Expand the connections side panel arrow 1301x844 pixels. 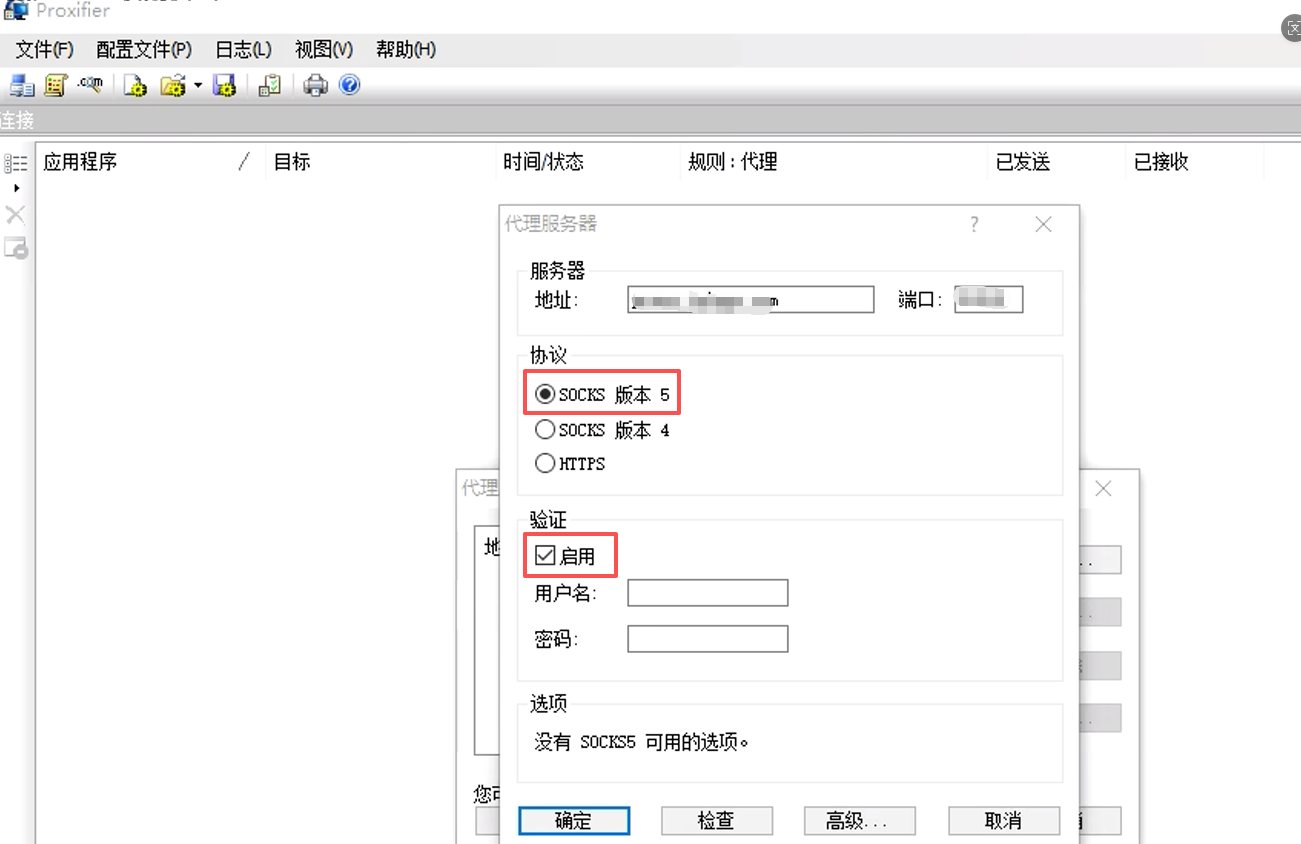(x=16, y=188)
